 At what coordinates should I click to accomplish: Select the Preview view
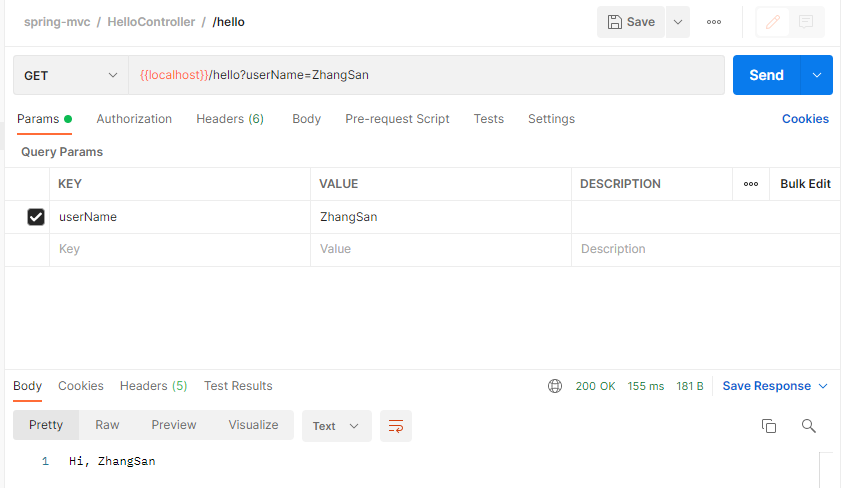pyautogui.click(x=174, y=425)
